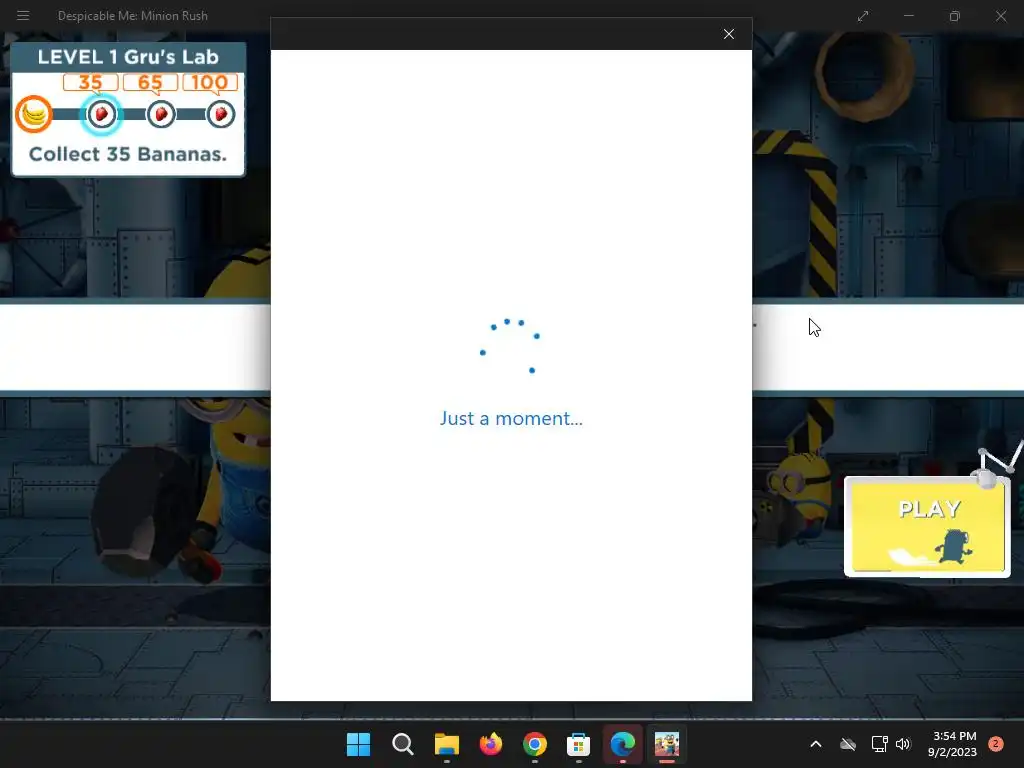Select the banana icon on the level progress track
The width and height of the screenshot is (1024, 768).
(34, 114)
